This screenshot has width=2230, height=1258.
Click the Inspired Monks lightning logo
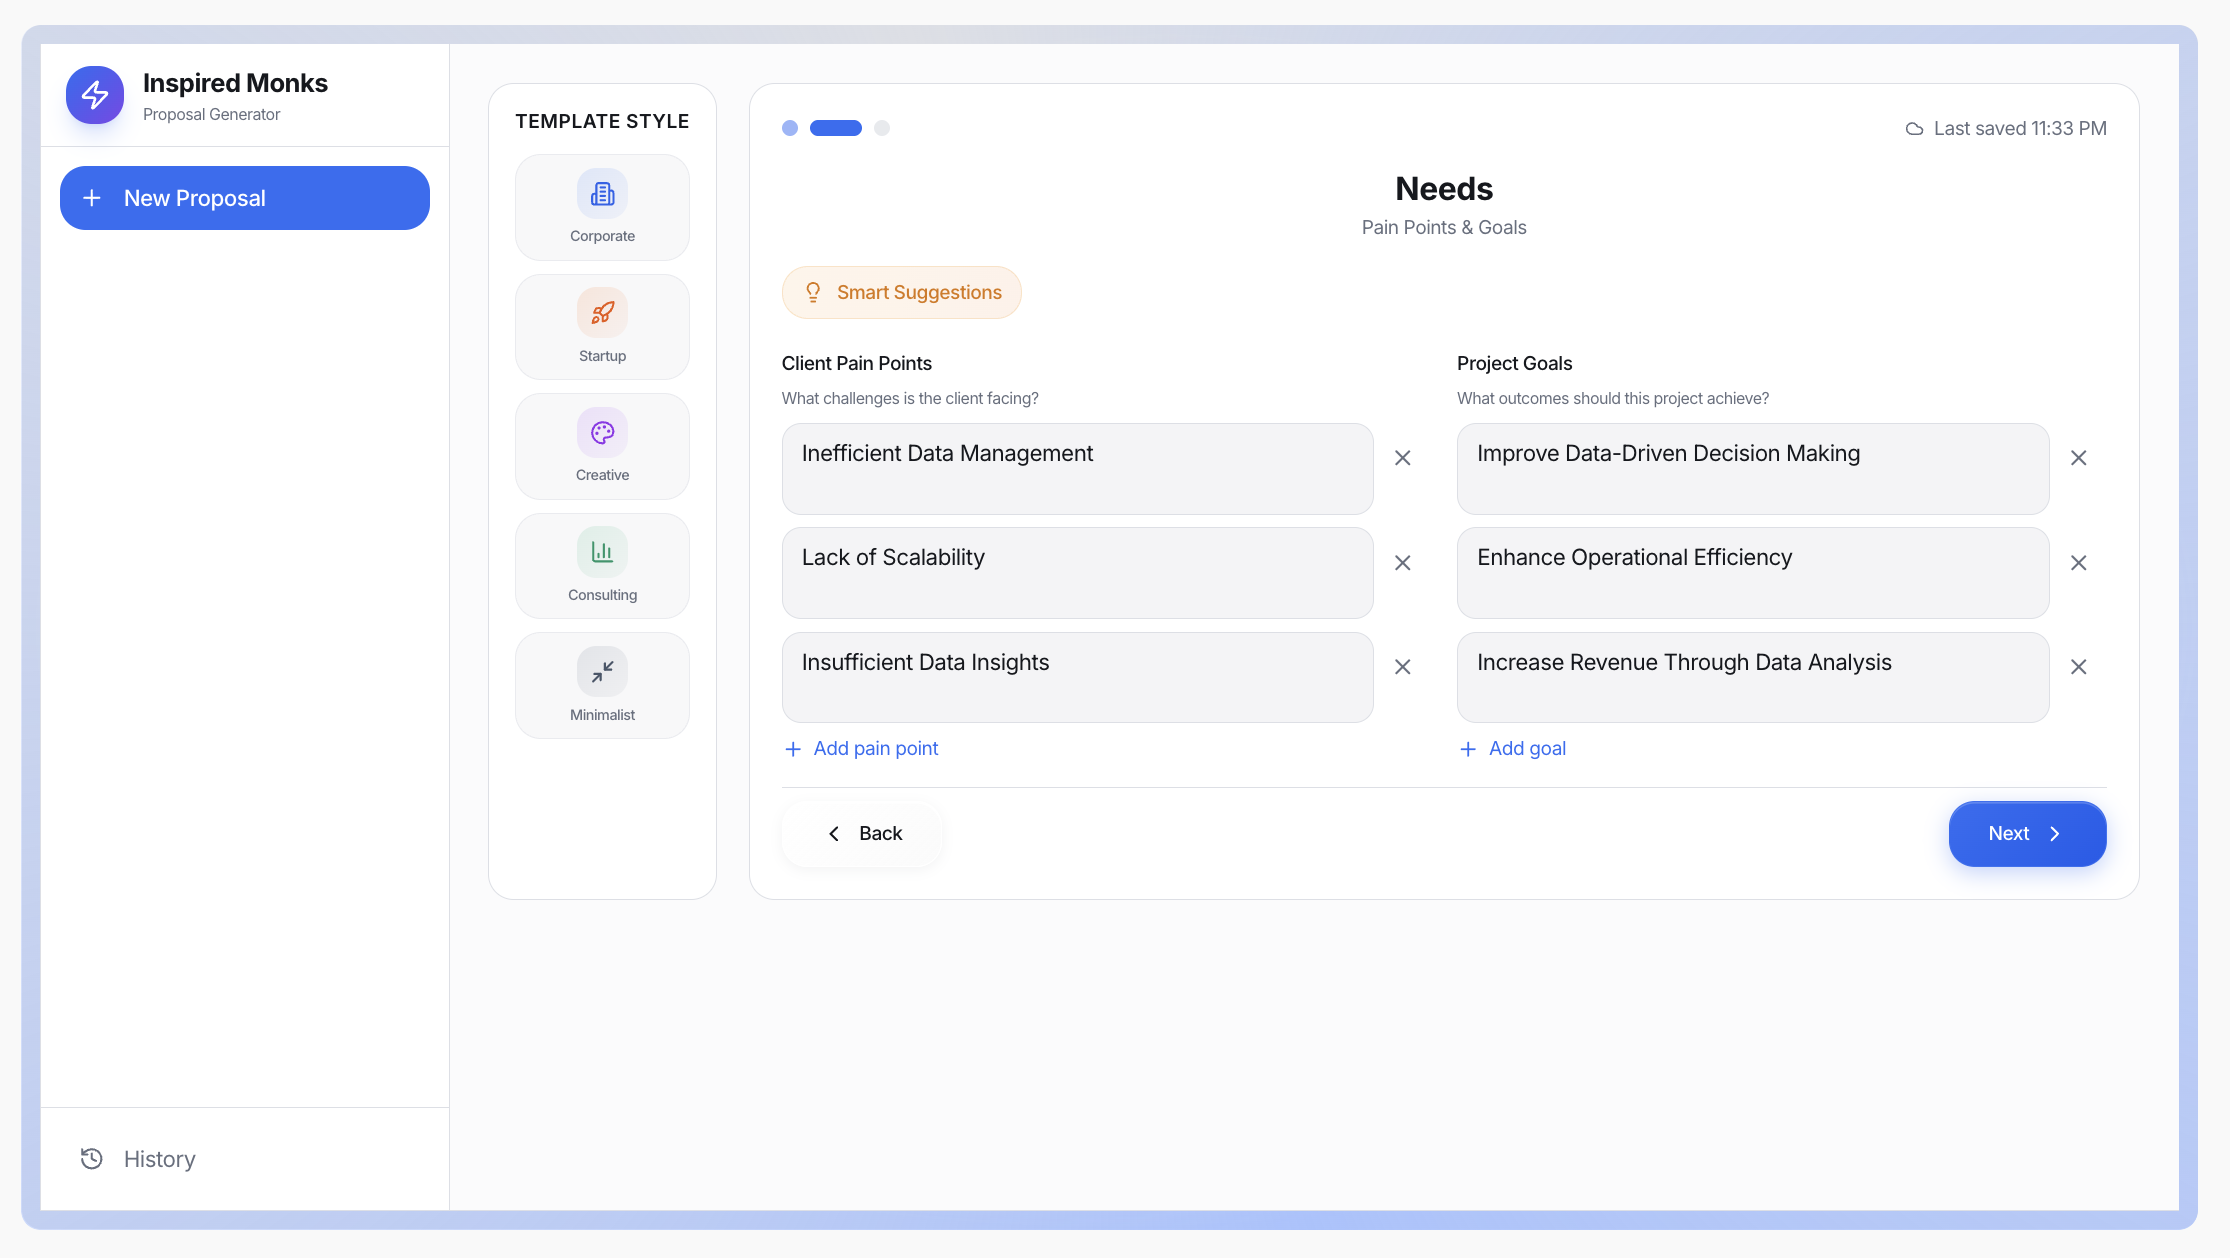(x=95, y=95)
